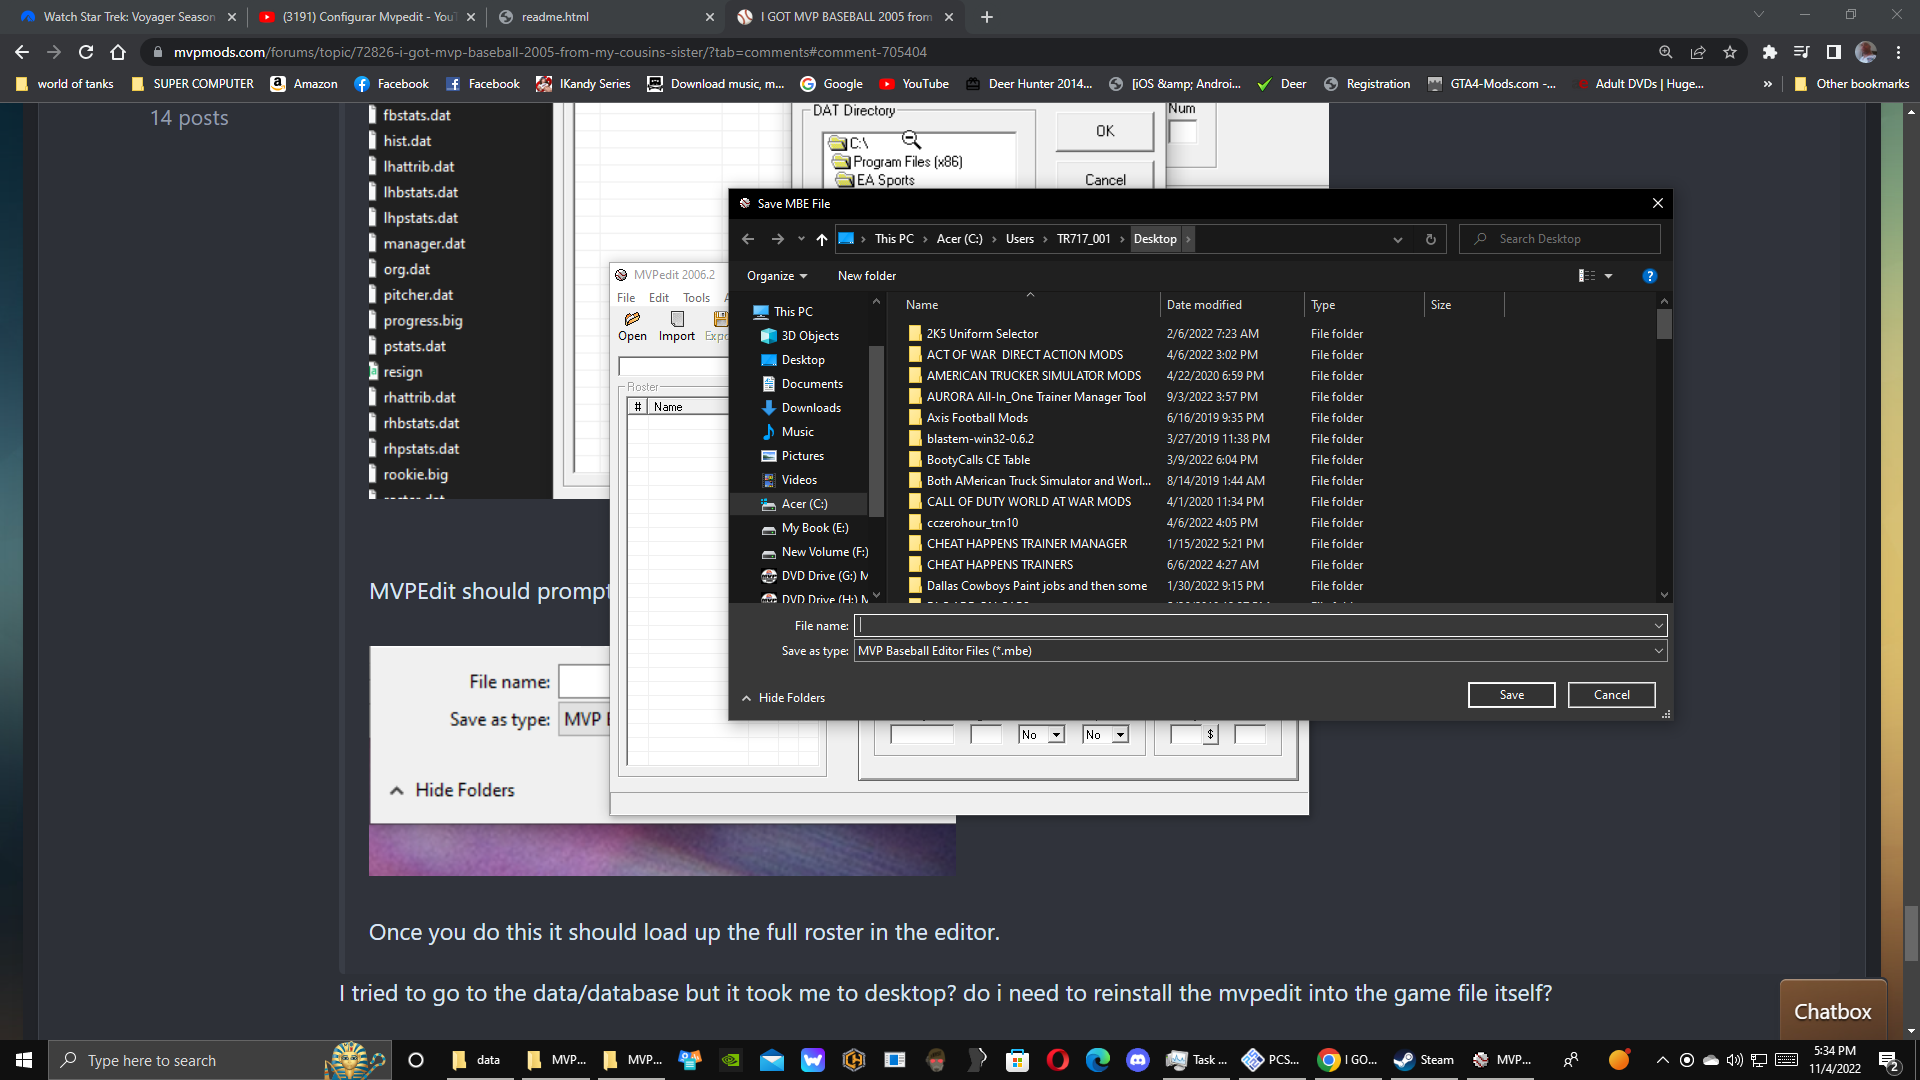Open the view options dropdown arrow
The image size is (1920, 1080).
(x=1609, y=276)
